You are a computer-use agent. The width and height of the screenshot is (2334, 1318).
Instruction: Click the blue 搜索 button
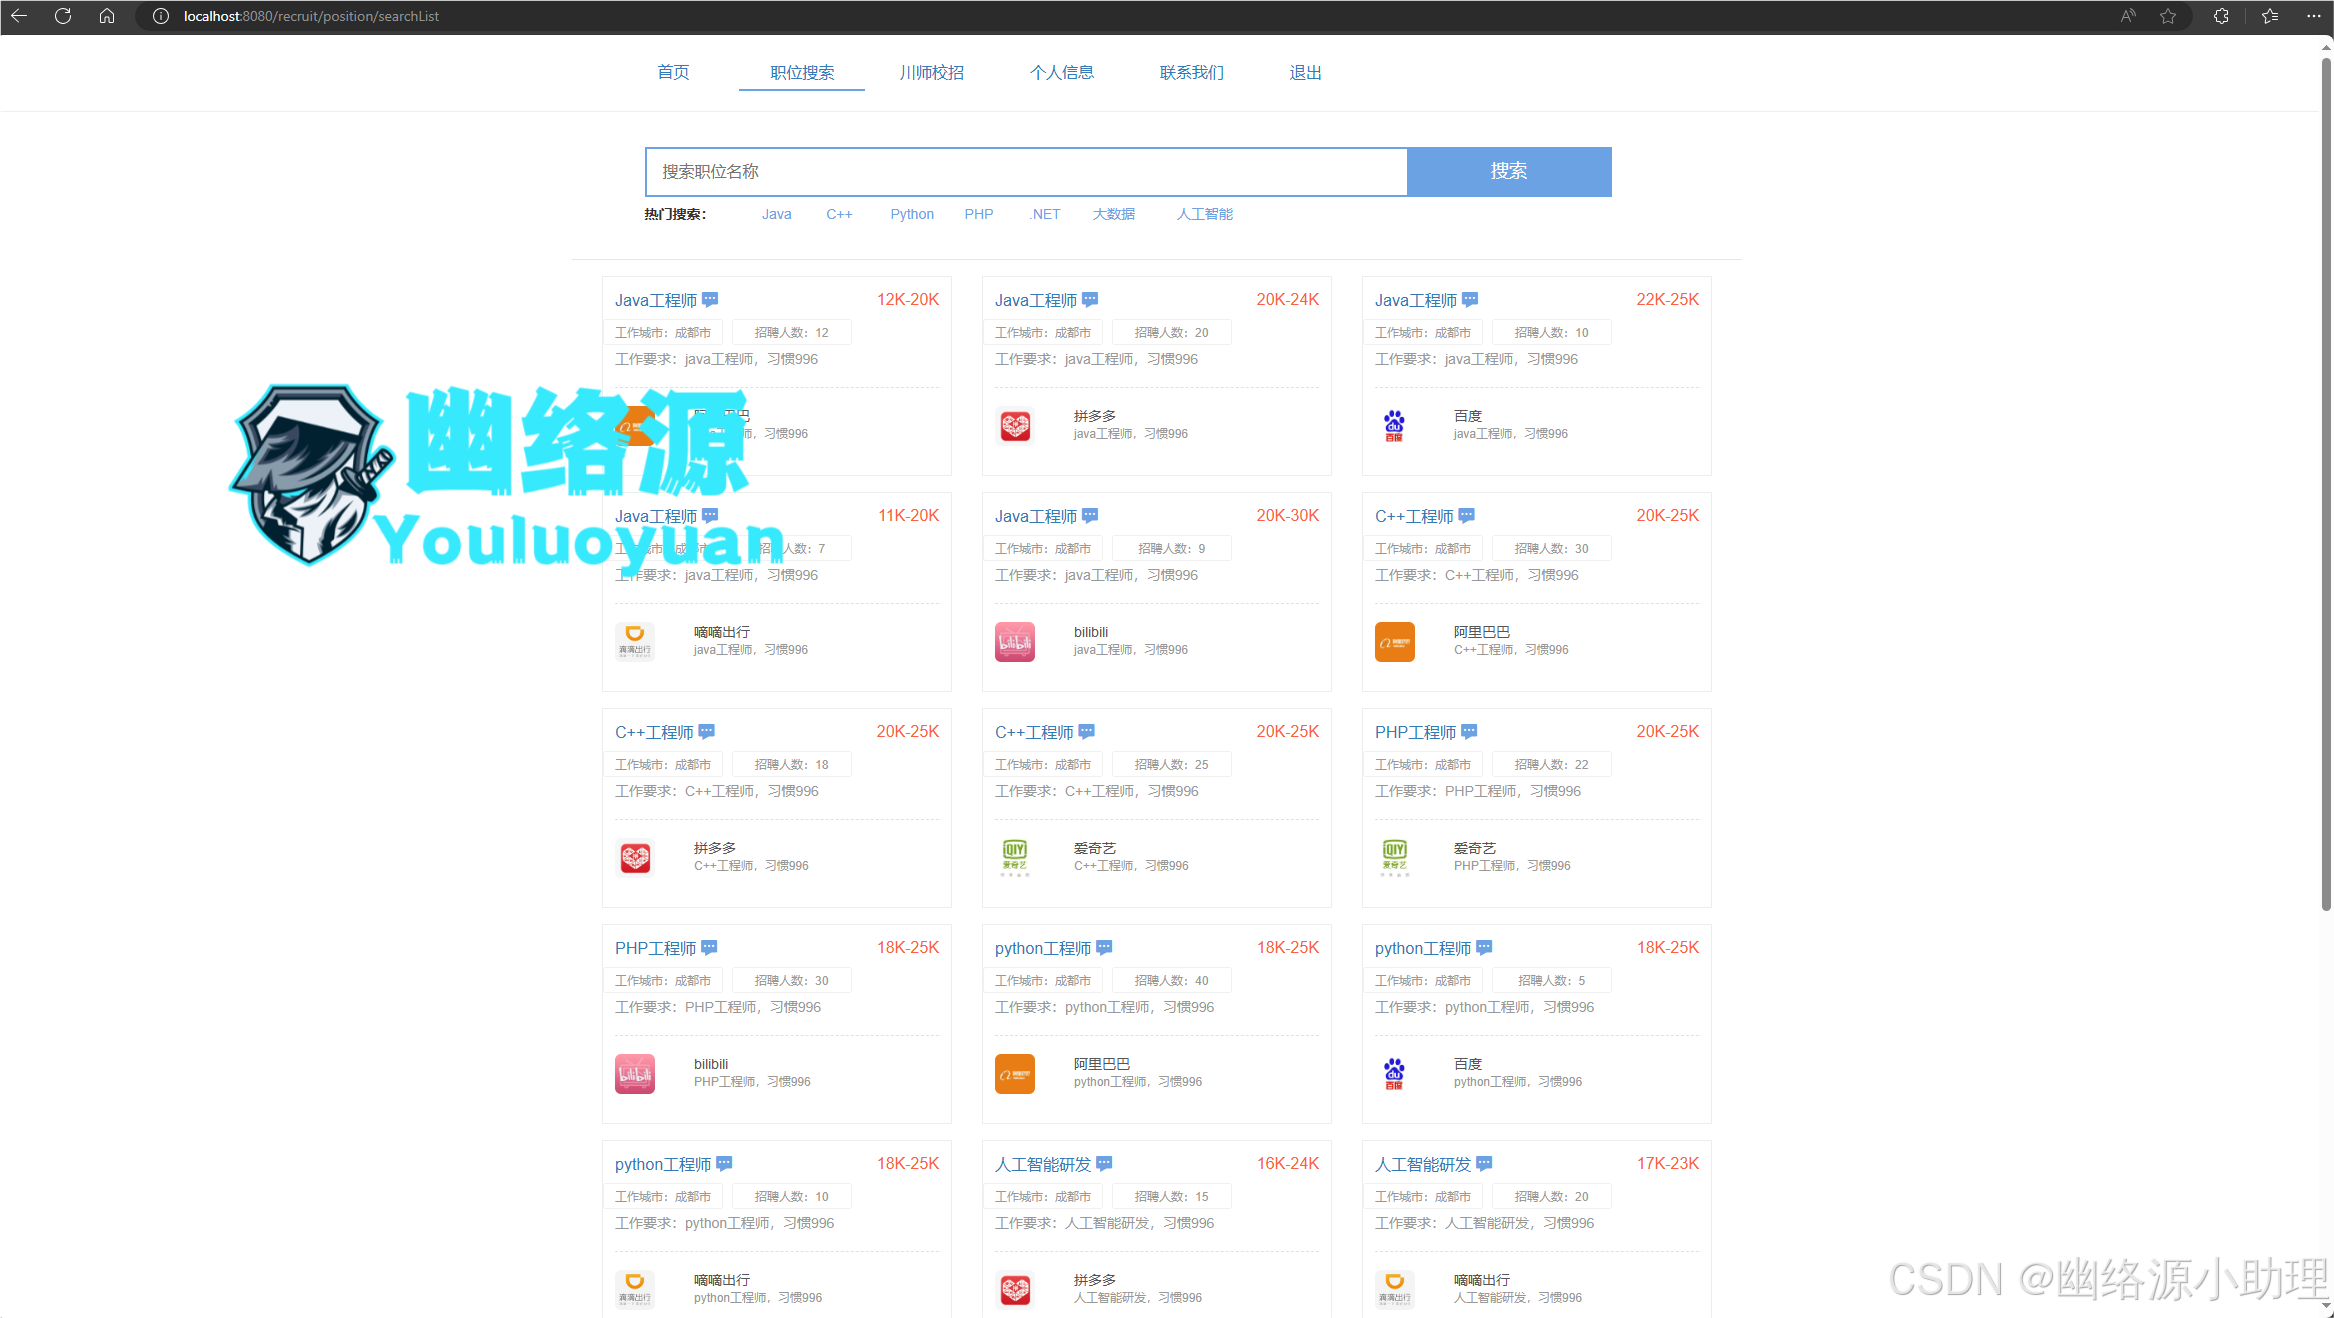tap(1509, 171)
